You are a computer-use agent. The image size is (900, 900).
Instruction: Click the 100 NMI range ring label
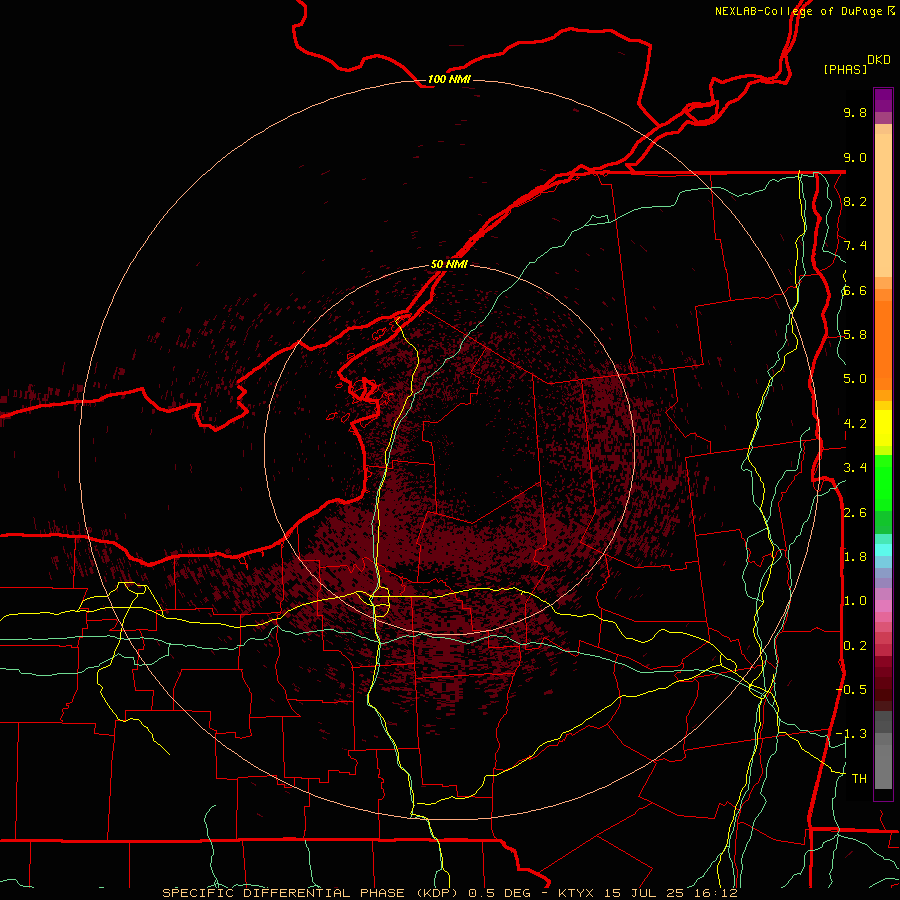449,79
